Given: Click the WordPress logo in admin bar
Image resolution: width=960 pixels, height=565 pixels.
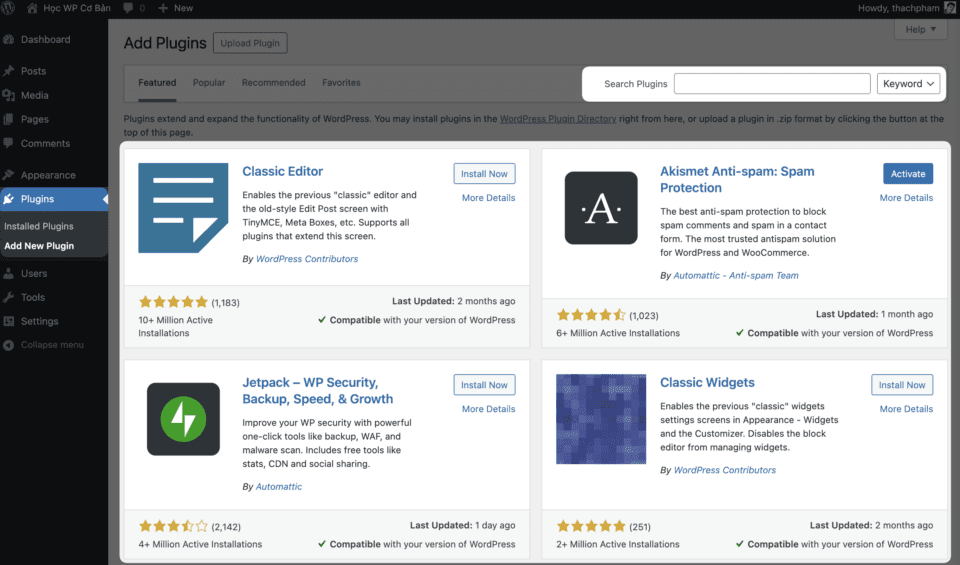Looking at the screenshot, I should 8,8.
